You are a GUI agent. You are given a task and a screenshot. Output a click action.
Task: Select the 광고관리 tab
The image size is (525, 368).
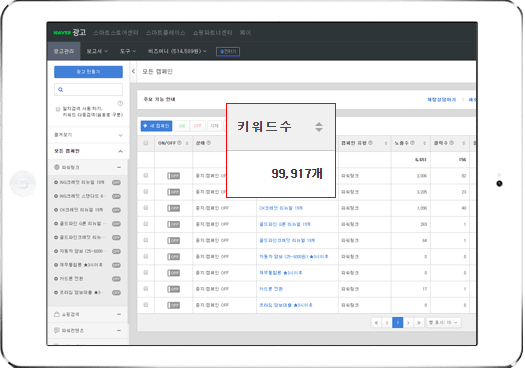pyautogui.click(x=64, y=51)
